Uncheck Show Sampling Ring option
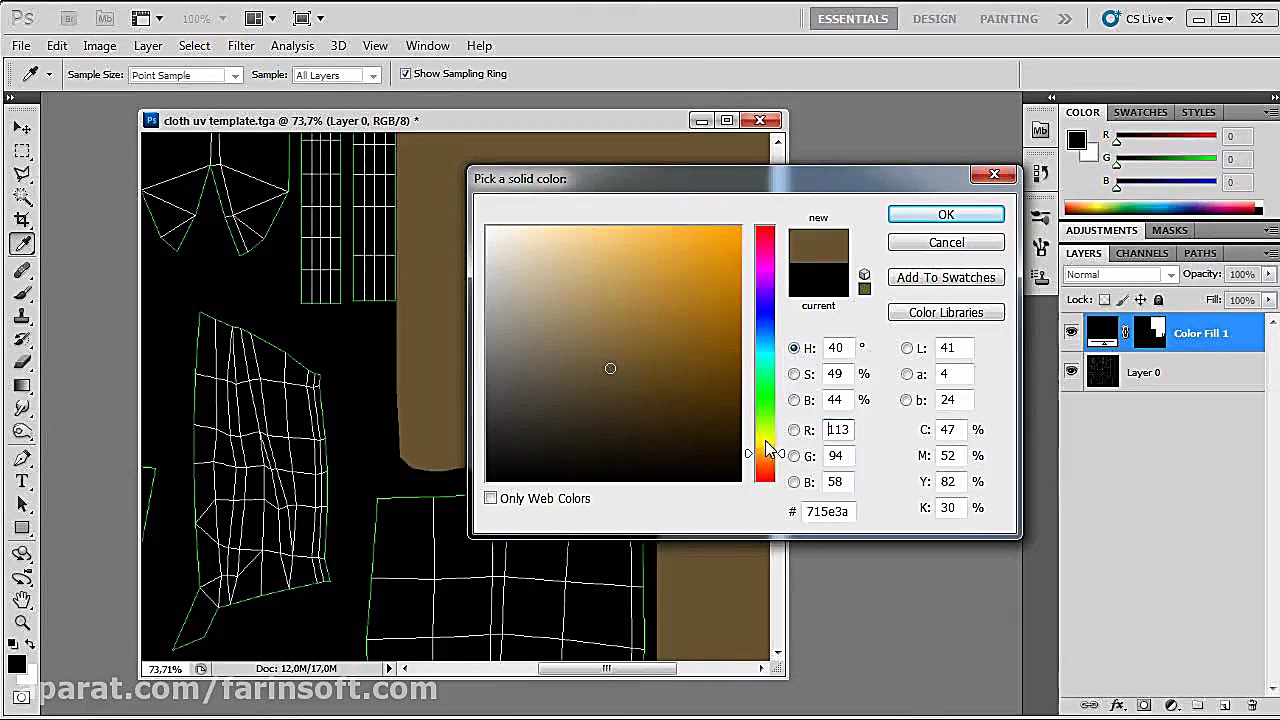 406,74
